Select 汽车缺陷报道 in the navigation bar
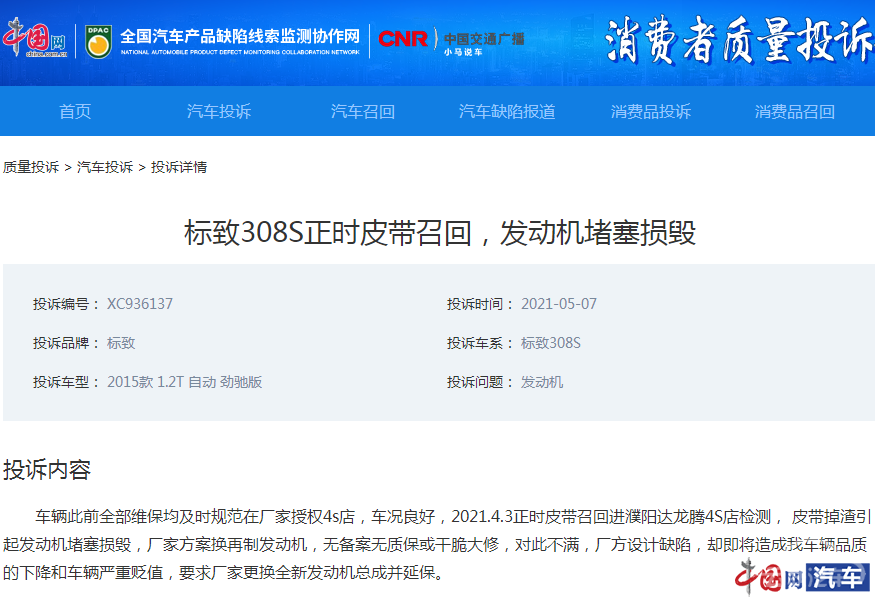 [507, 112]
